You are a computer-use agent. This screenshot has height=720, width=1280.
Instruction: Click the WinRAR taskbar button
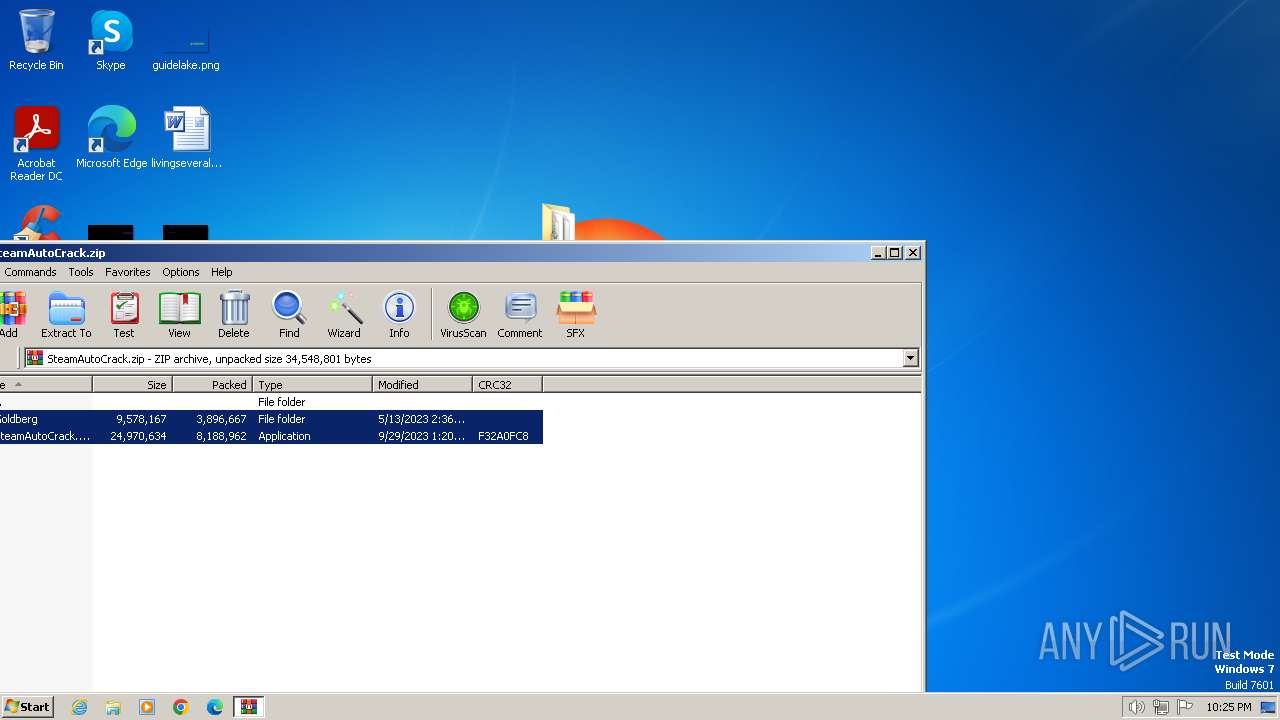click(x=248, y=707)
